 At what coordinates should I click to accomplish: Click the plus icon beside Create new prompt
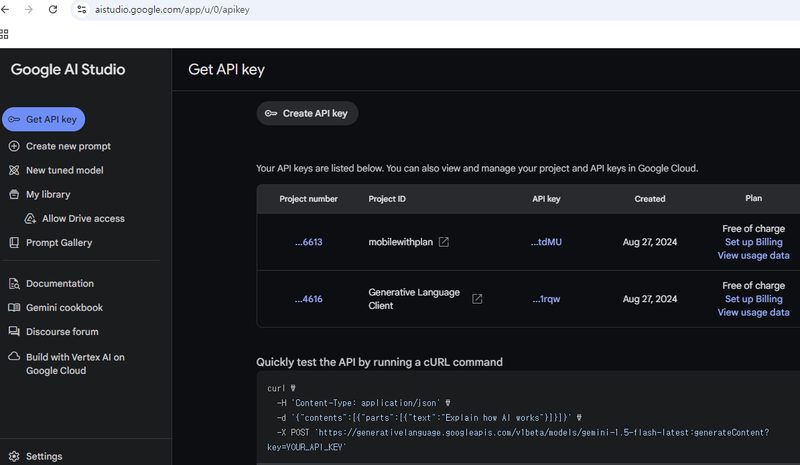point(14,146)
